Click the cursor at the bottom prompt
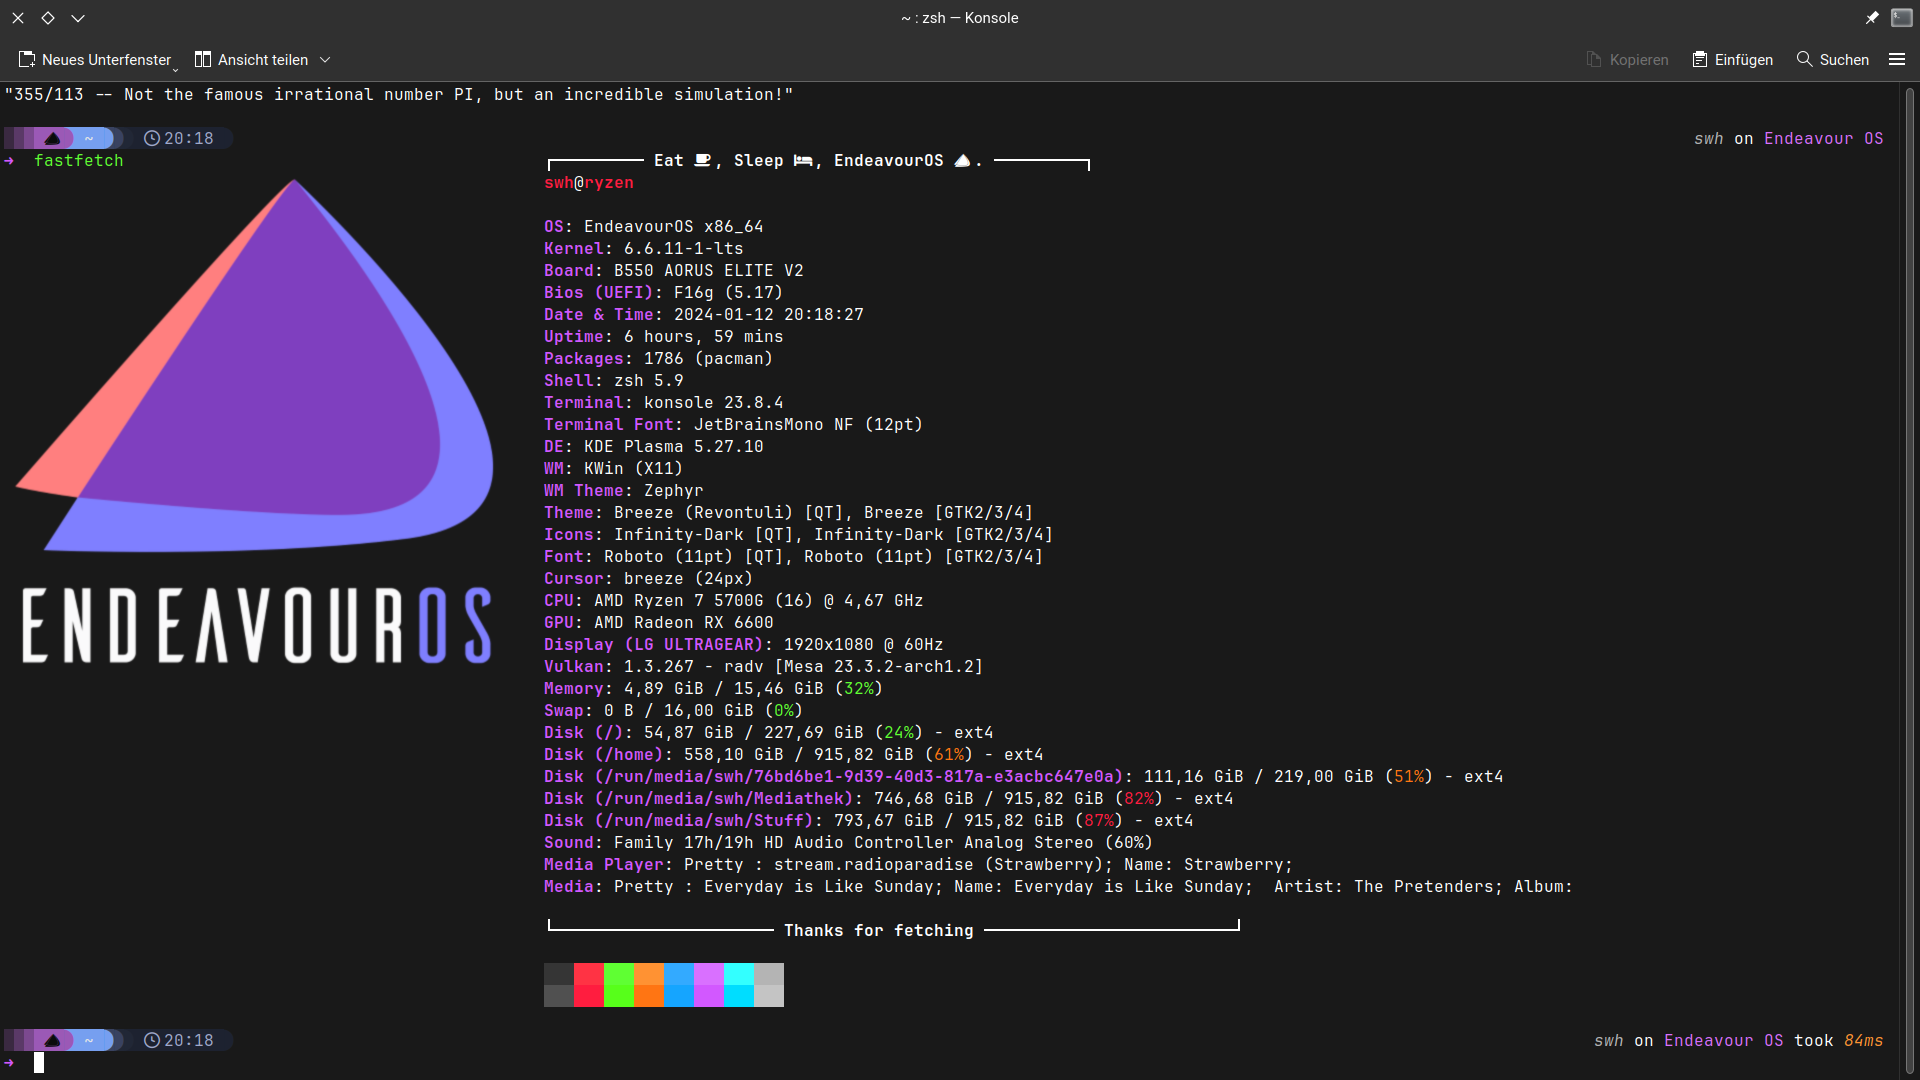The width and height of the screenshot is (1920, 1080). pyautogui.click(x=39, y=1062)
